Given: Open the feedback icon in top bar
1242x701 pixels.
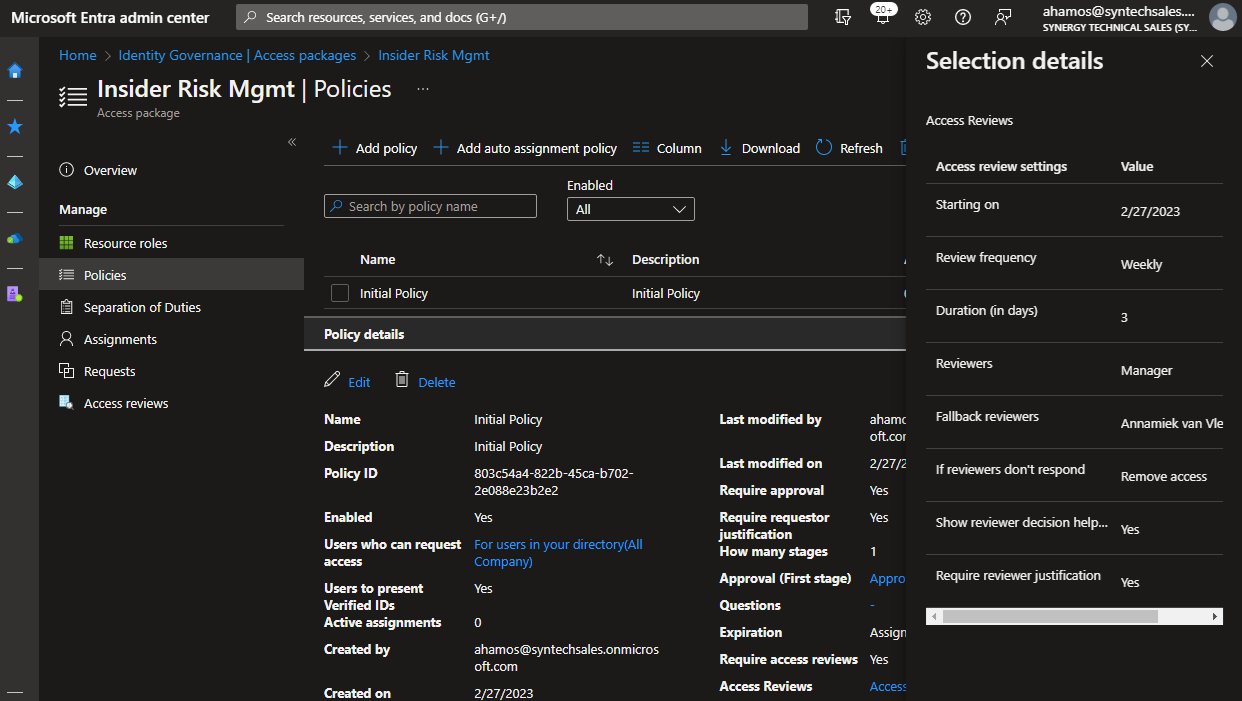Looking at the screenshot, I should (x=1002, y=17).
